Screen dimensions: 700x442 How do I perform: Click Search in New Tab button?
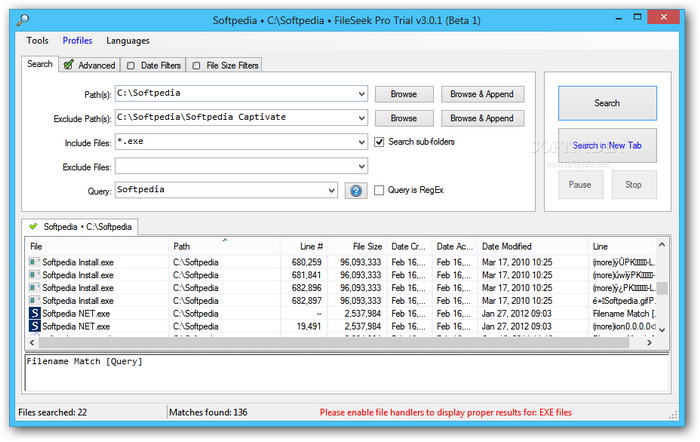click(607, 146)
